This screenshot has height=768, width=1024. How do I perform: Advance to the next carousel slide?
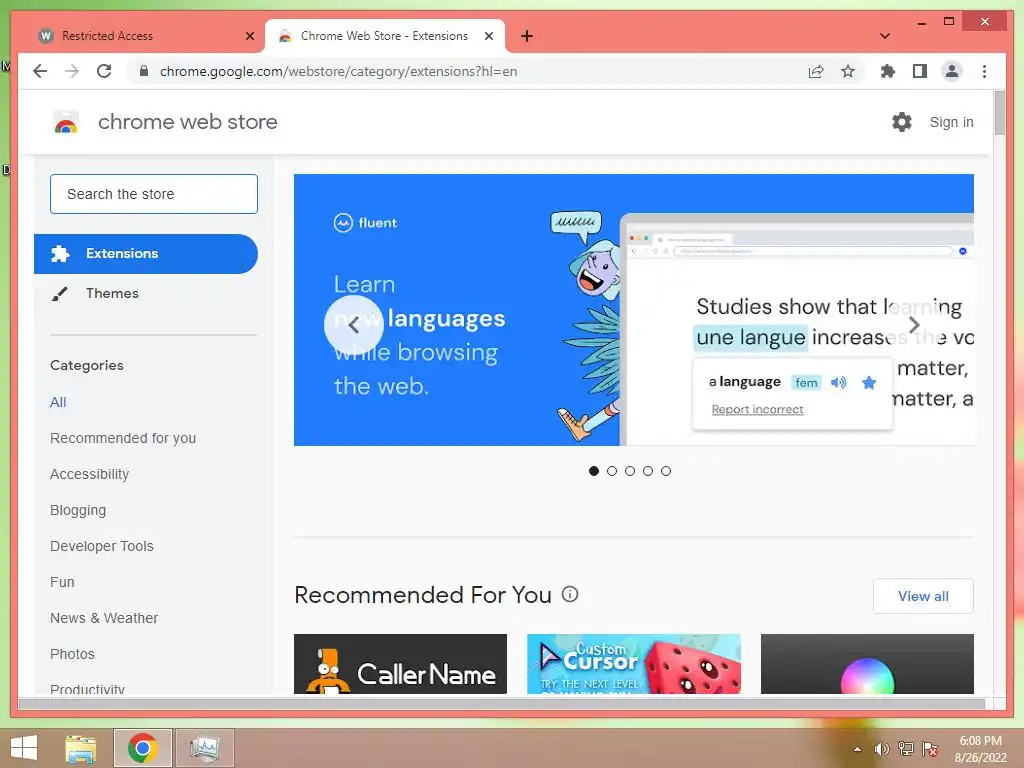pos(914,325)
